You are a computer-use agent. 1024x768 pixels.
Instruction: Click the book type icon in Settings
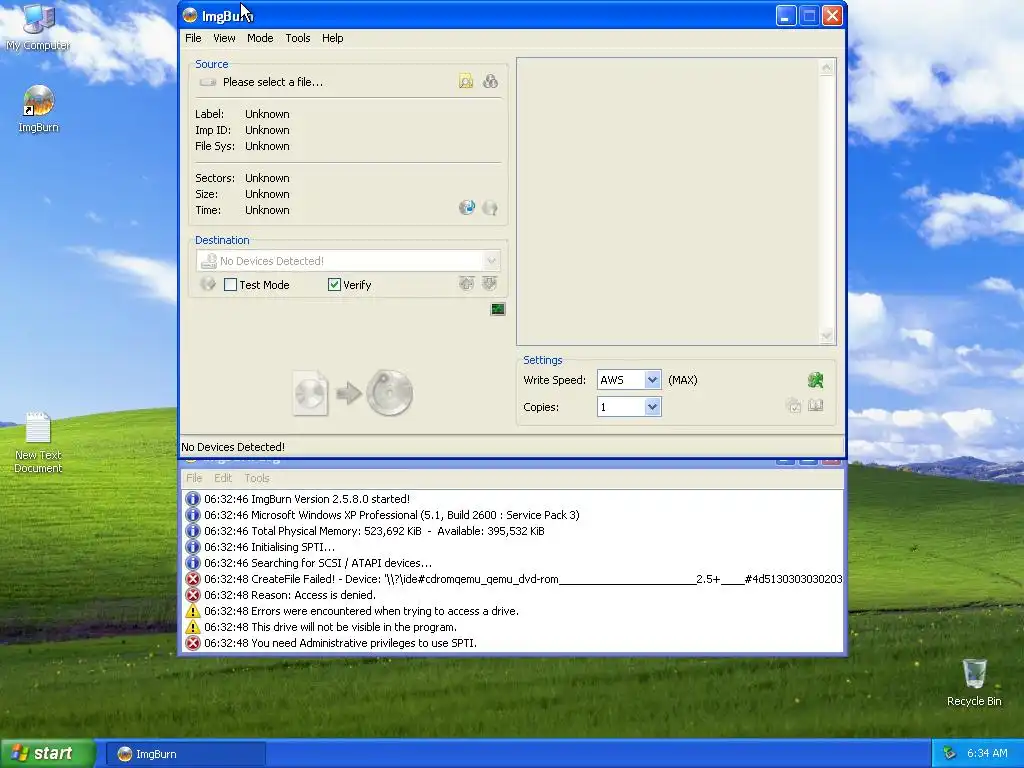click(815, 406)
